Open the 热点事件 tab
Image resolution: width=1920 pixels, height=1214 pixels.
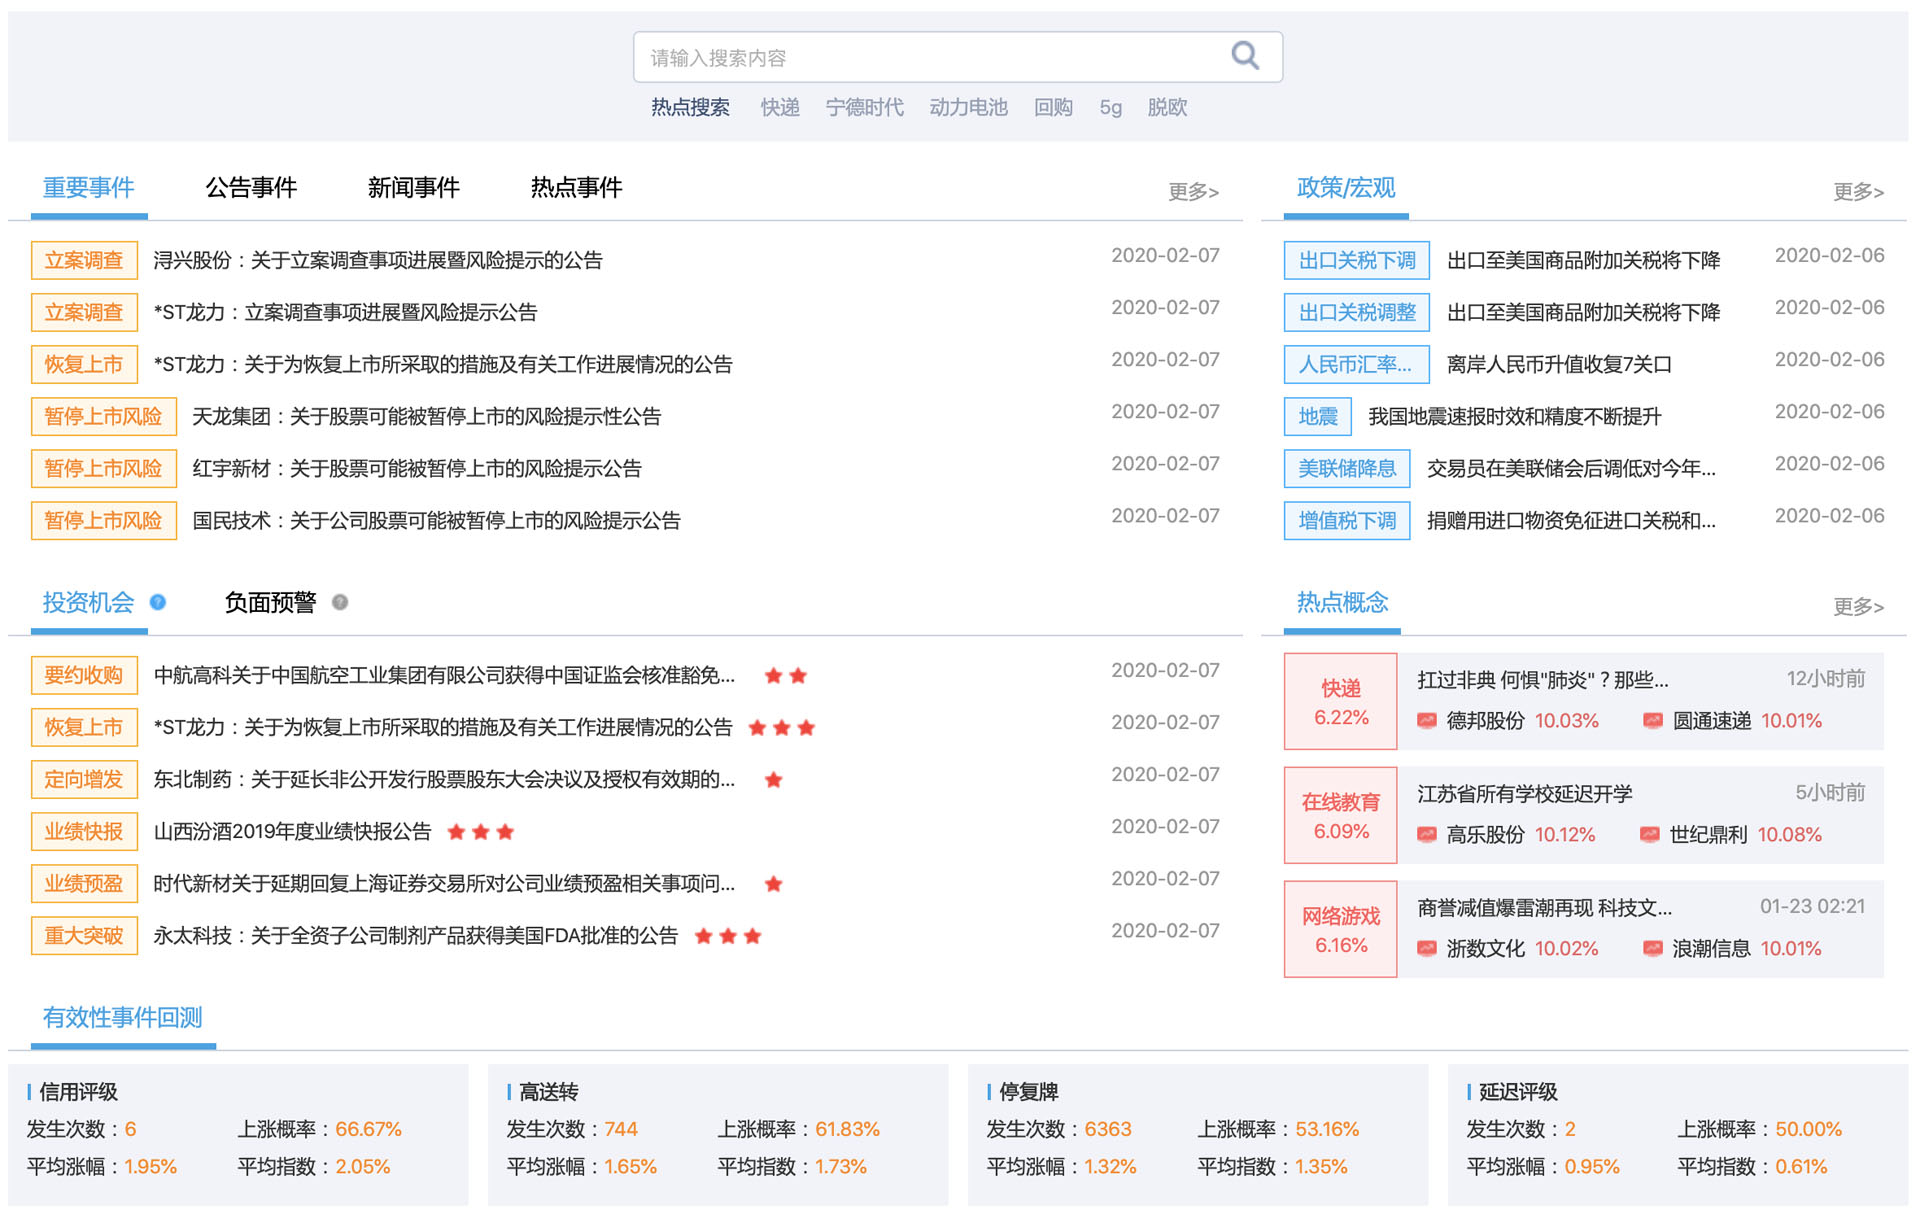[576, 188]
